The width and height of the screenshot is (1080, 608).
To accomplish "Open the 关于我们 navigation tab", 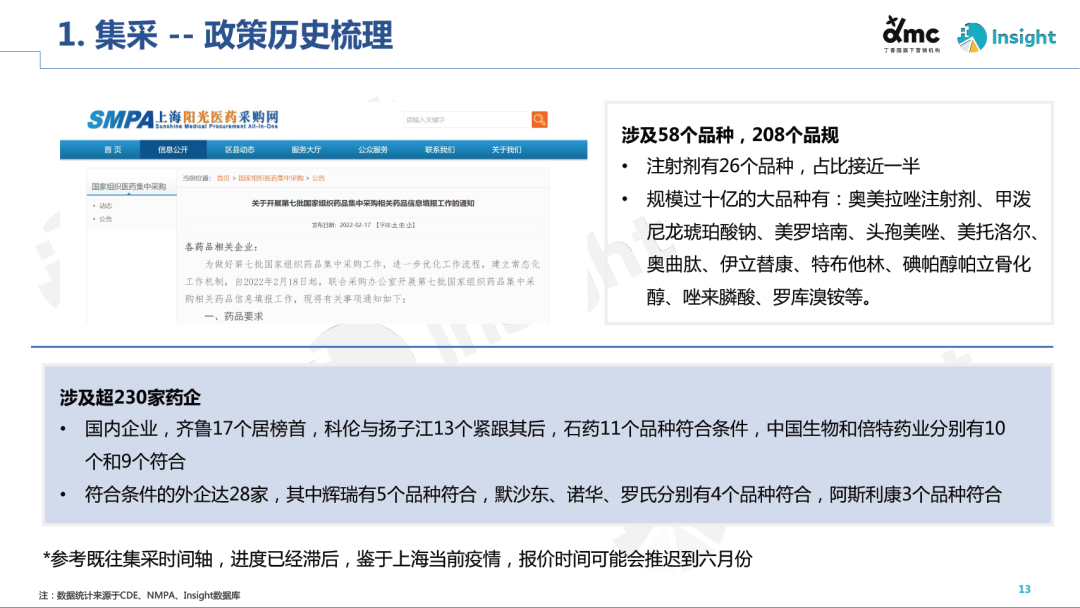I will point(506,149).
